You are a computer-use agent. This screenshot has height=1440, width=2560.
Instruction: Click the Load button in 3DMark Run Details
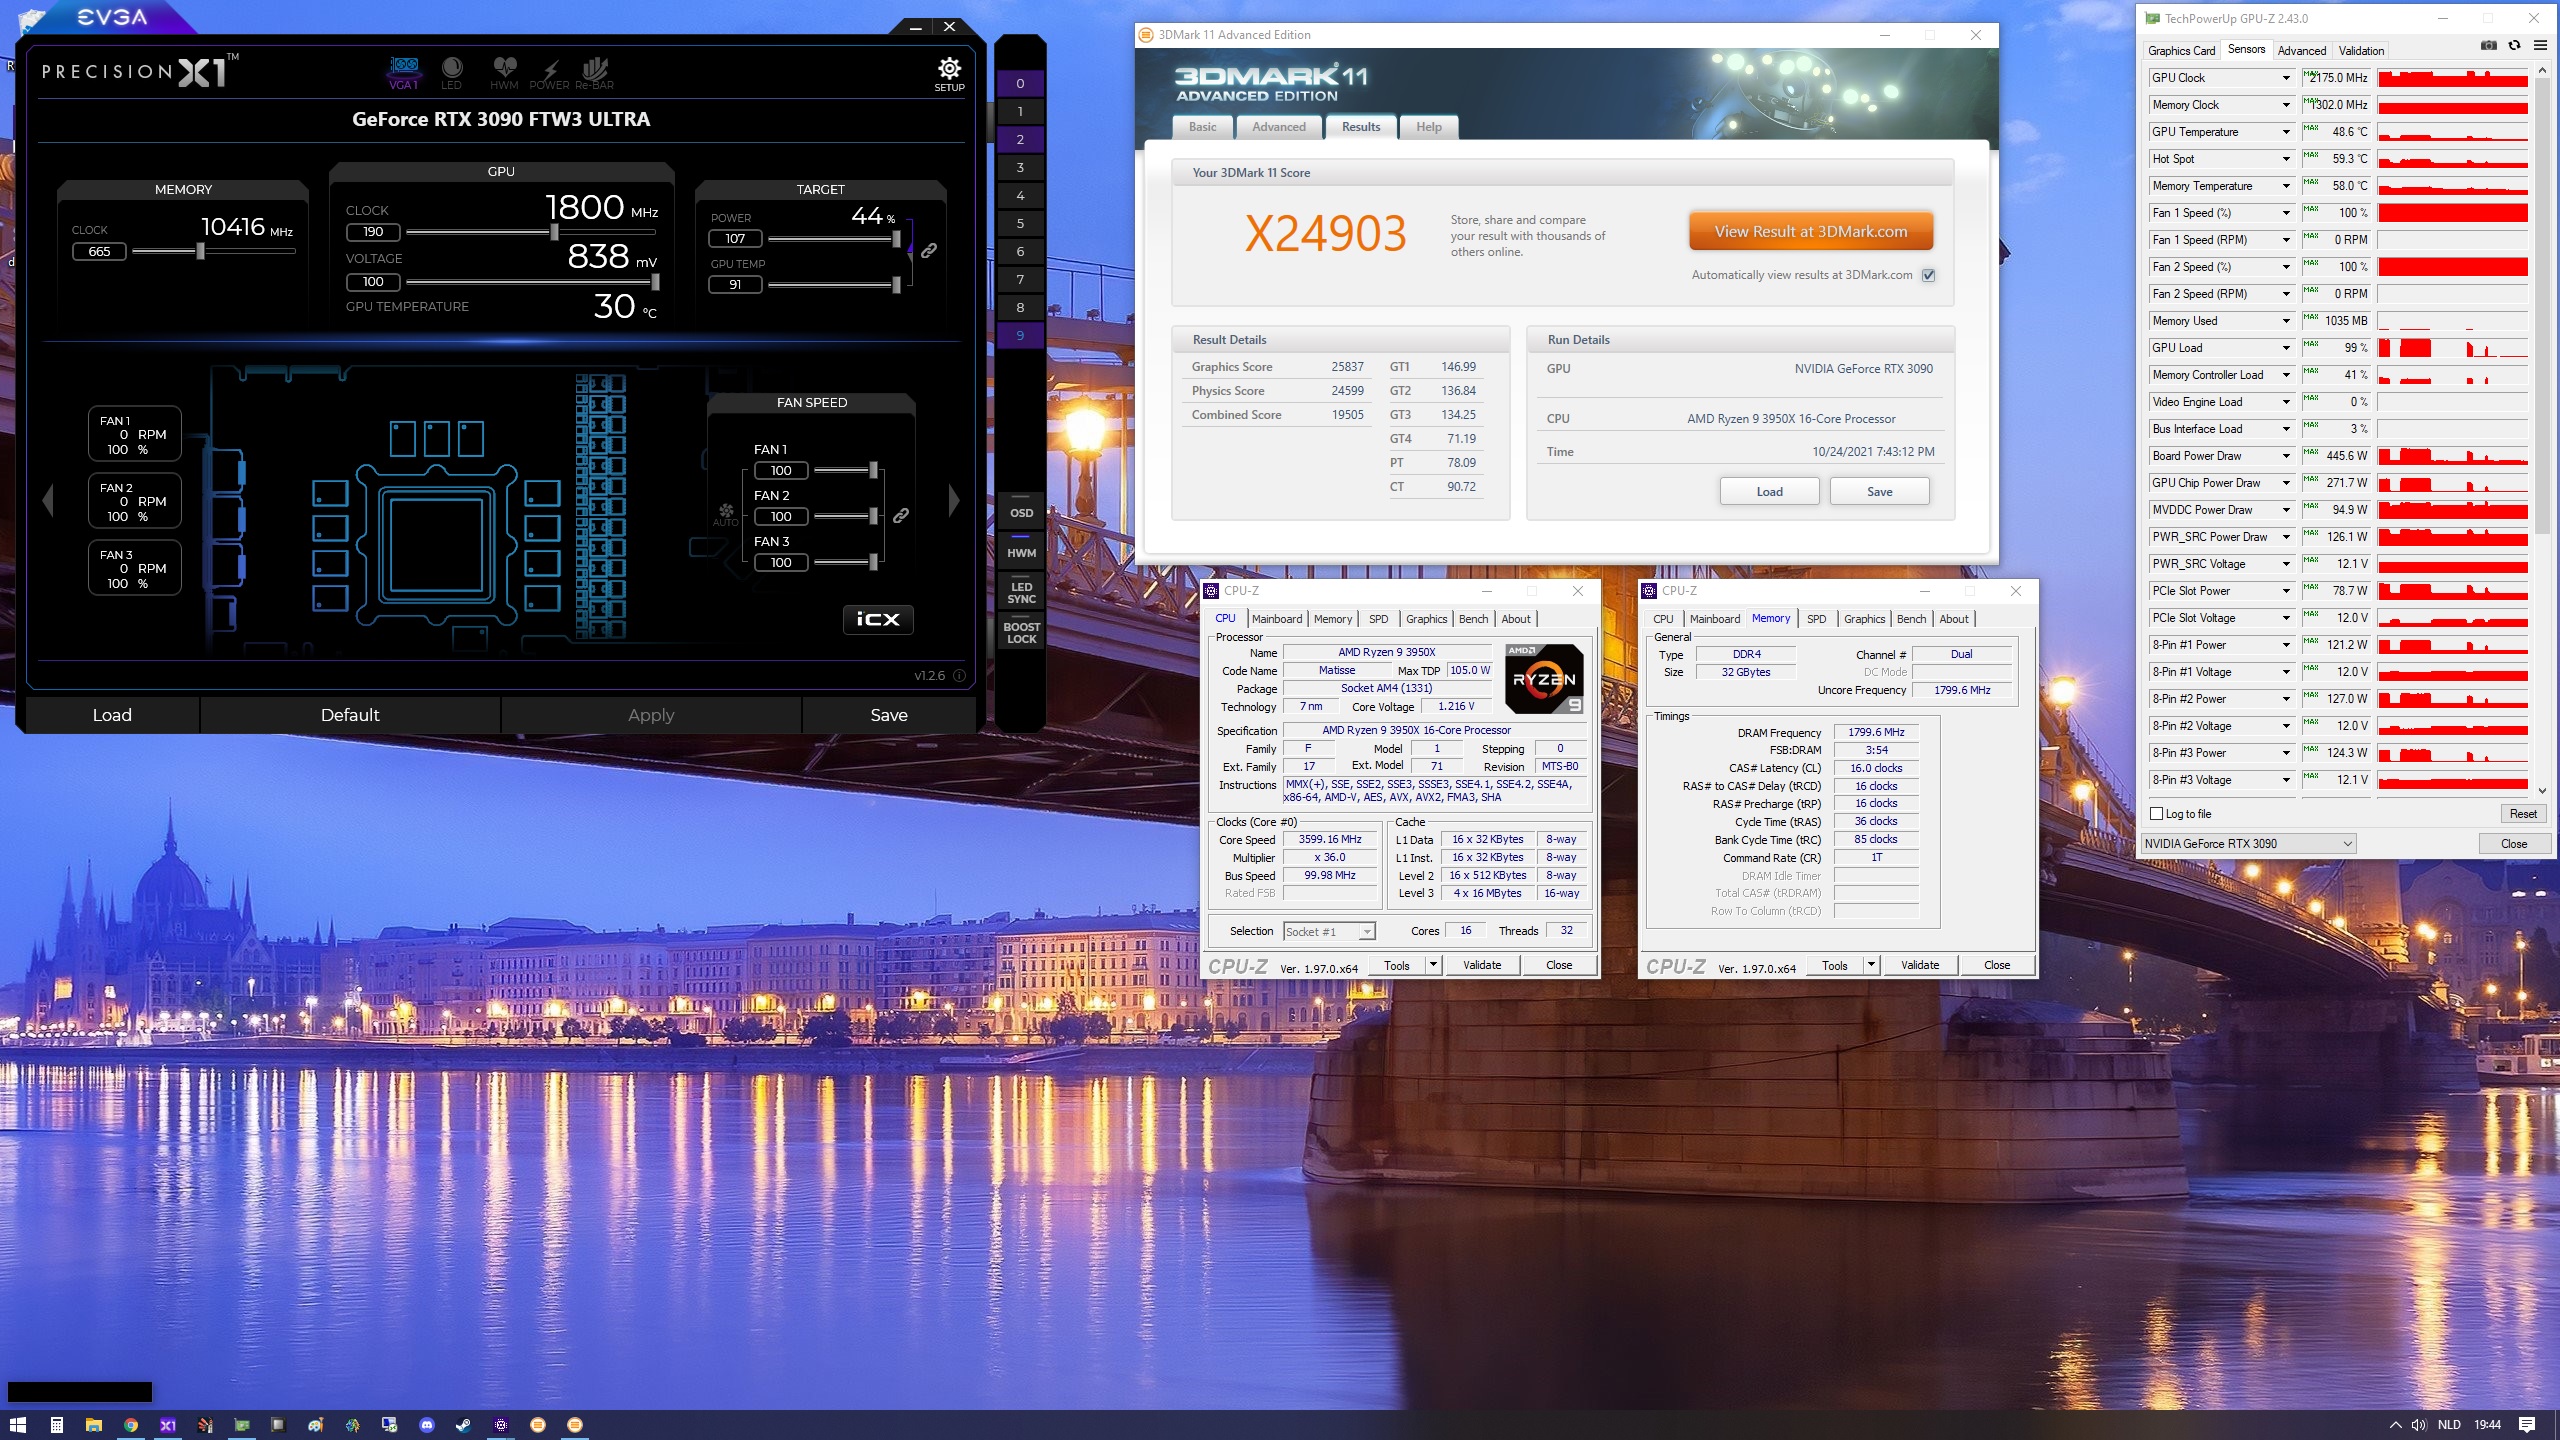click(1769, 492)
